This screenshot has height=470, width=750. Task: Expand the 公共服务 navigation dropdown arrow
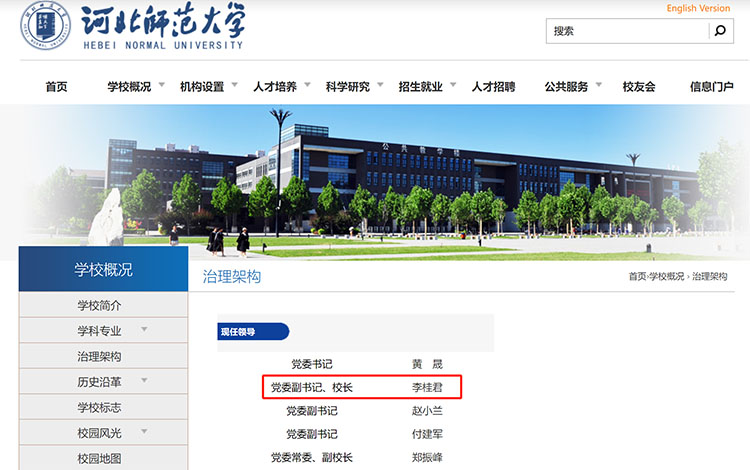[x=599, y=86]
